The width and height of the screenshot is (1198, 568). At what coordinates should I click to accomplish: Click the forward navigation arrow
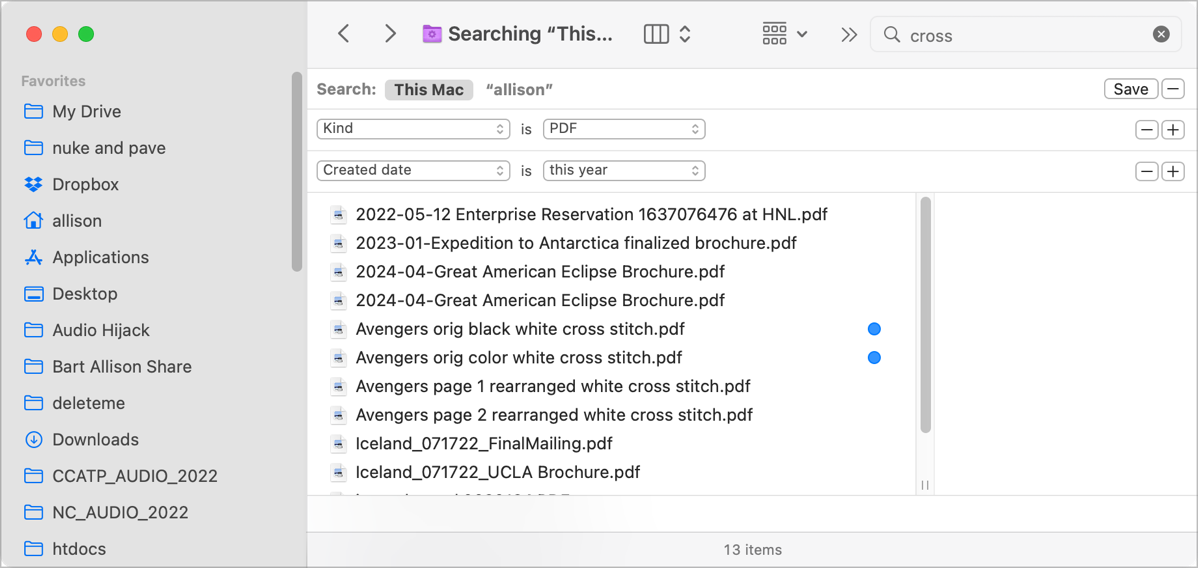tap(390, 34)
